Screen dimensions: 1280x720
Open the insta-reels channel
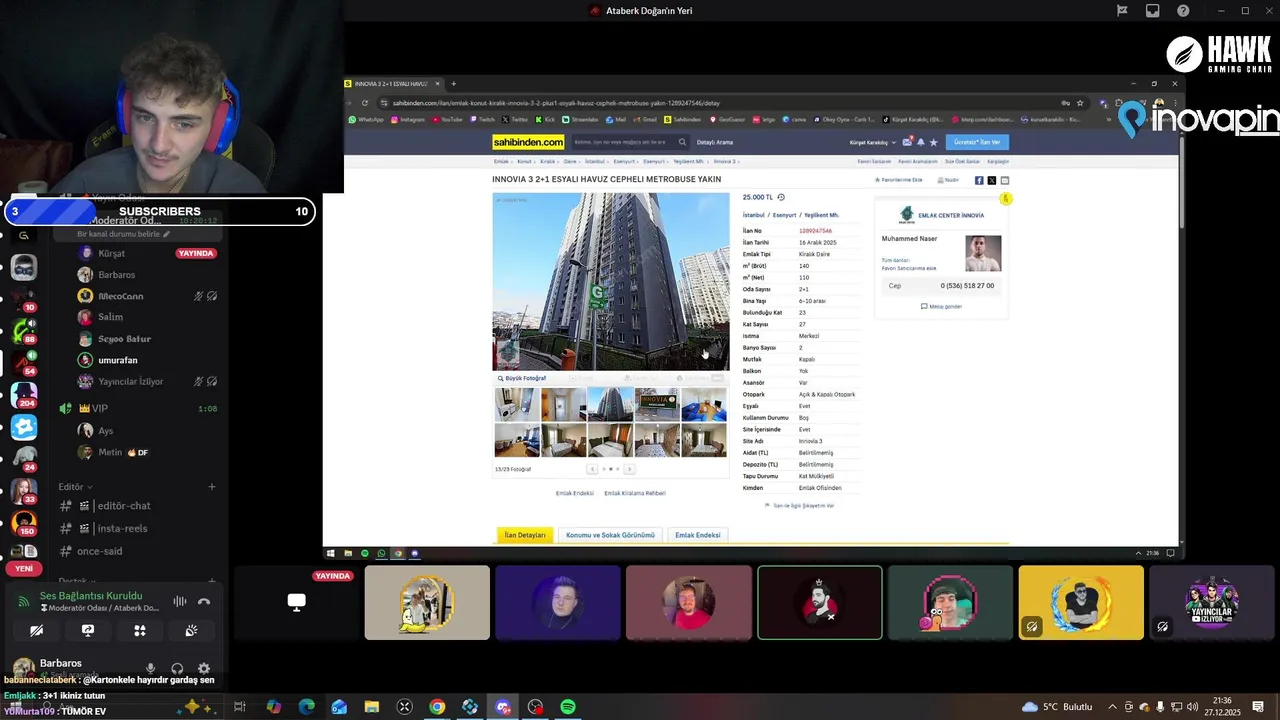[x=122, y=528]
